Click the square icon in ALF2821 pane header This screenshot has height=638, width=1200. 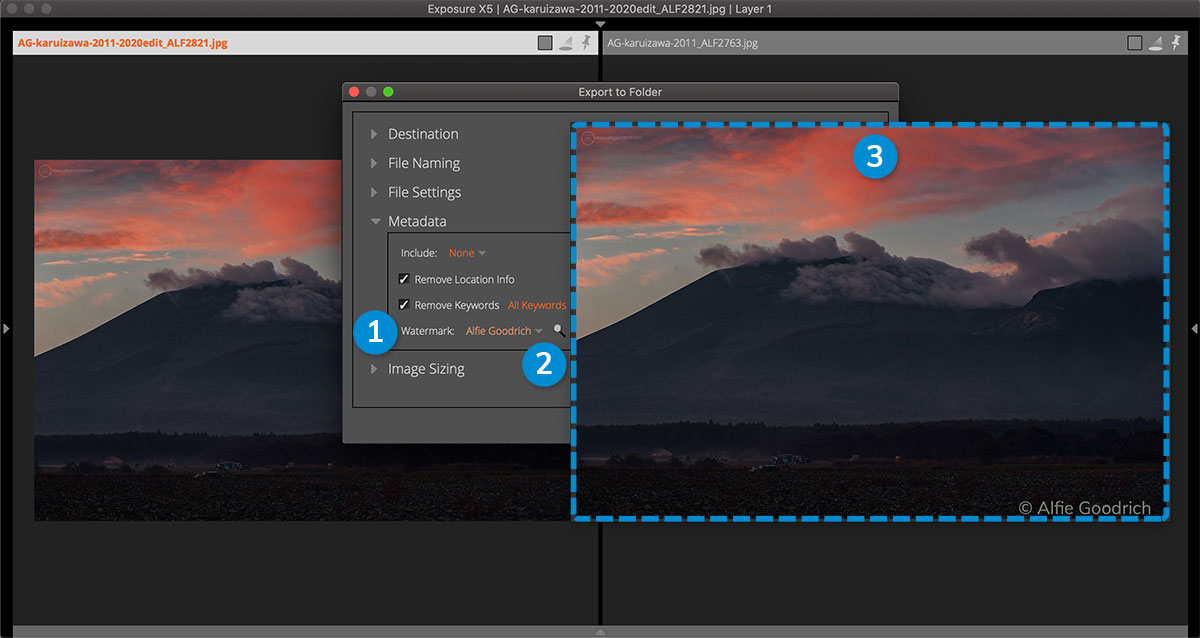544,43
